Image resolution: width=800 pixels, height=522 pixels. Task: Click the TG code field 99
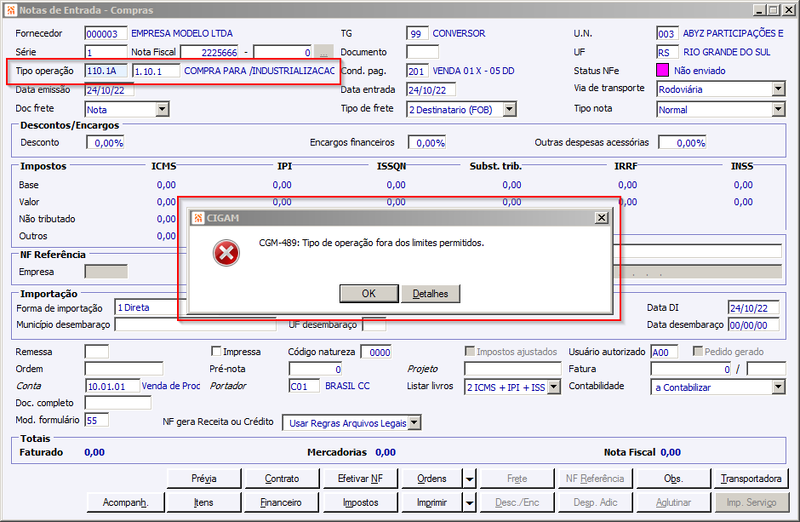[417, 34]
